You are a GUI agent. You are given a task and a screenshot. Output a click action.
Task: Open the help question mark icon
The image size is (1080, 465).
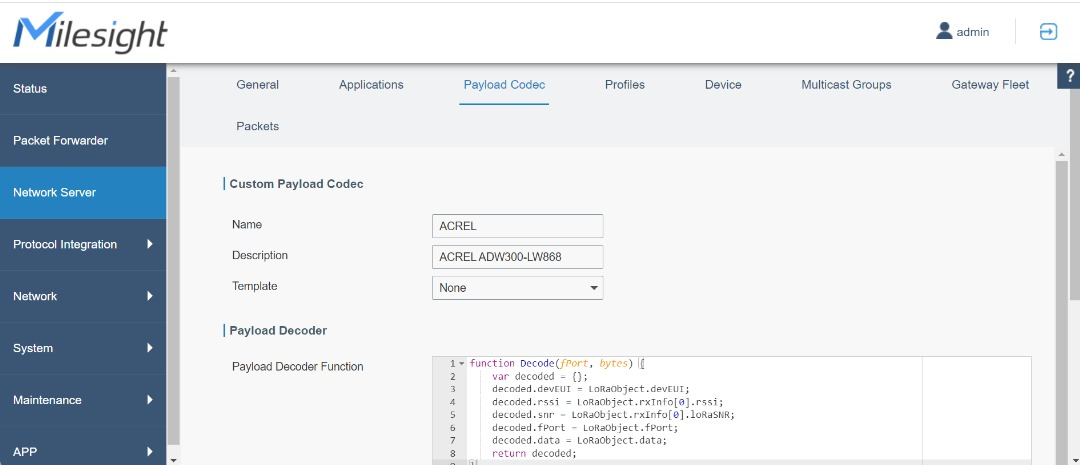[1070, 76]
